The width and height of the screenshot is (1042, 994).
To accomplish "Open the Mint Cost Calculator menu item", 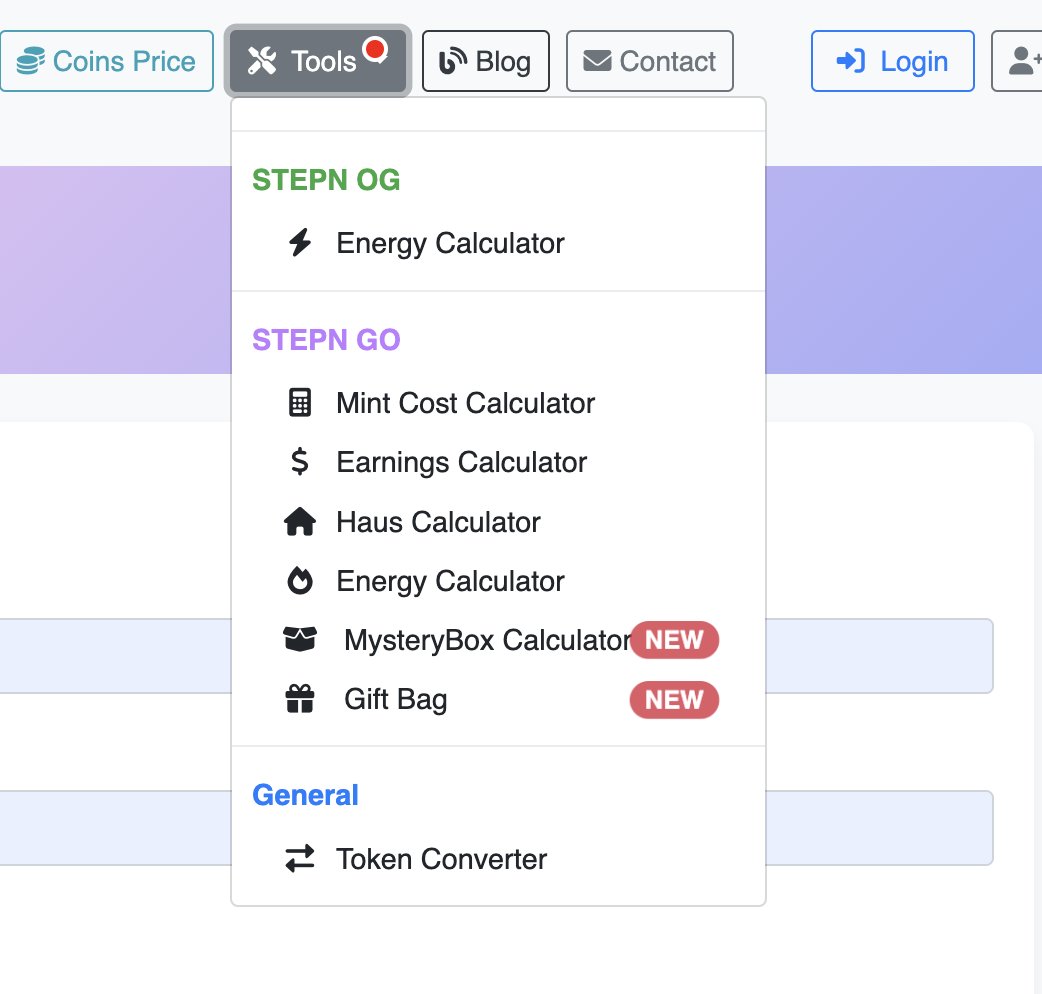I will tap(465, 403).
